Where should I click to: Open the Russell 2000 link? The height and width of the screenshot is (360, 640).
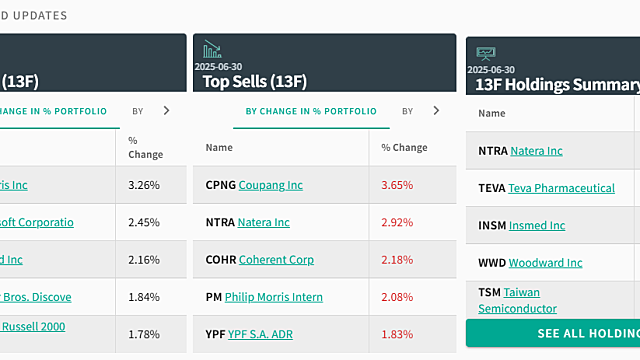pyautogui.click(x=33, y=327)
